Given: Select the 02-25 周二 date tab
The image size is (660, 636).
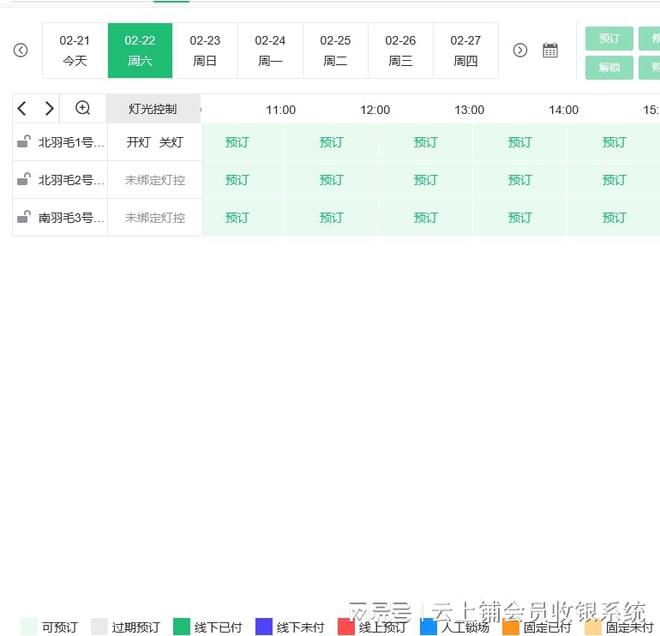Looking at the screenshot, I should click(335, 51).
